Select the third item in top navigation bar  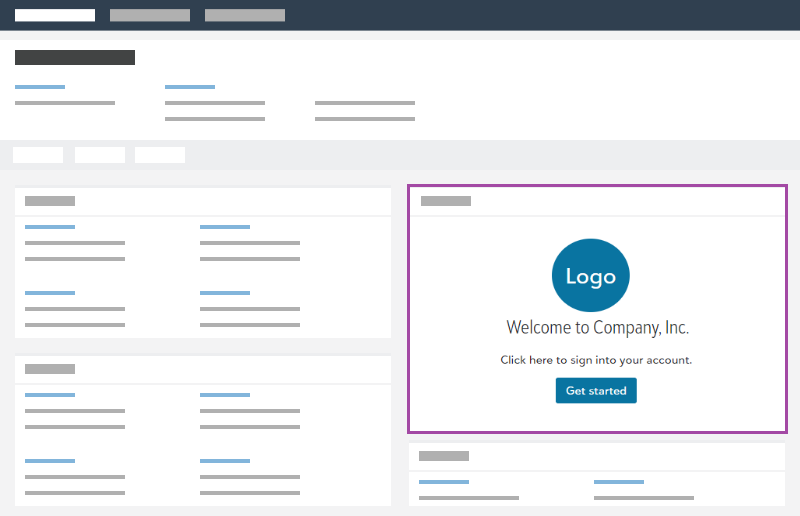pyautogui.click(x=245, y=15)
